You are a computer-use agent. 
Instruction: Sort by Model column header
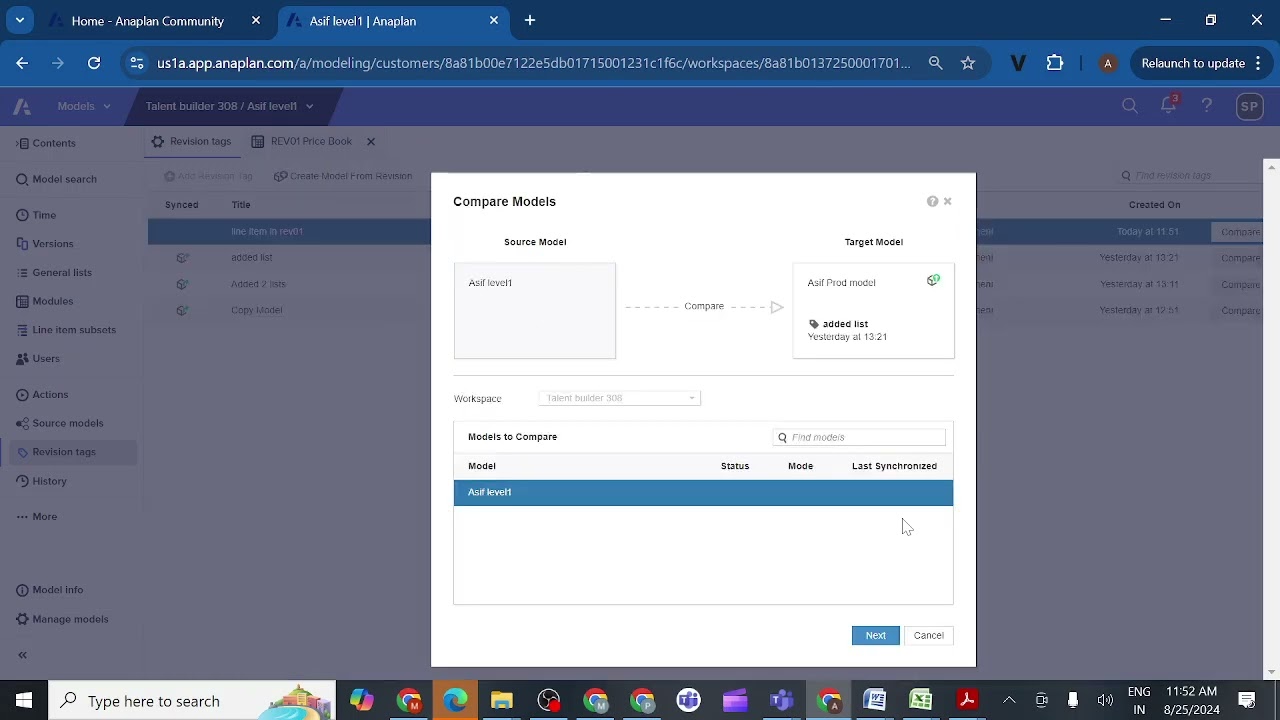(x=482, y=466)
